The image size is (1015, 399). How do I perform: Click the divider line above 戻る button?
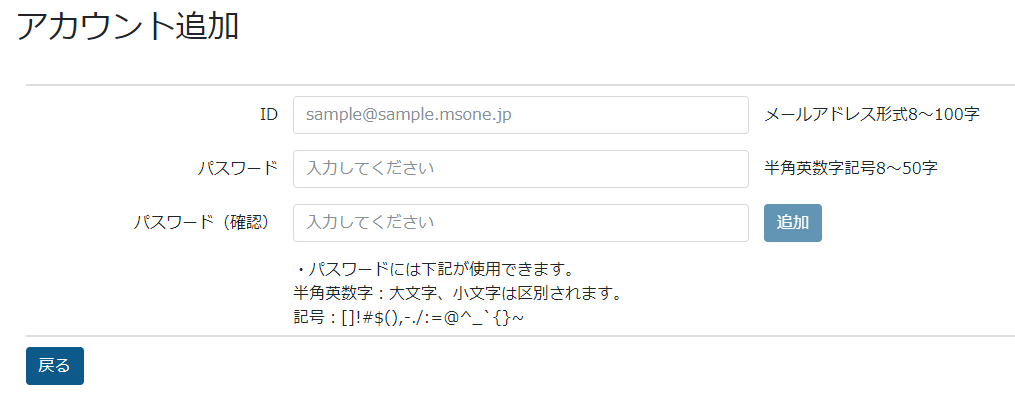[x=520, y=336]
